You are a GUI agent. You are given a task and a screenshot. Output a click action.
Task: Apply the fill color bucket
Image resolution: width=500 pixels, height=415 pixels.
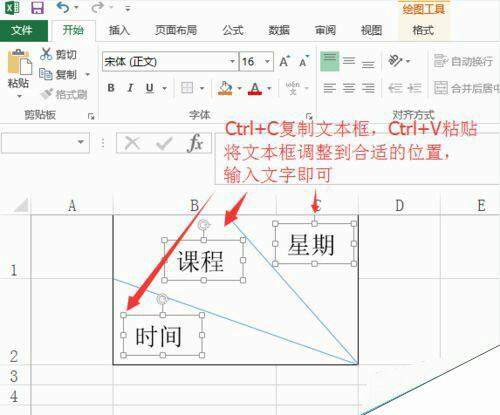(x=225, y=88)
